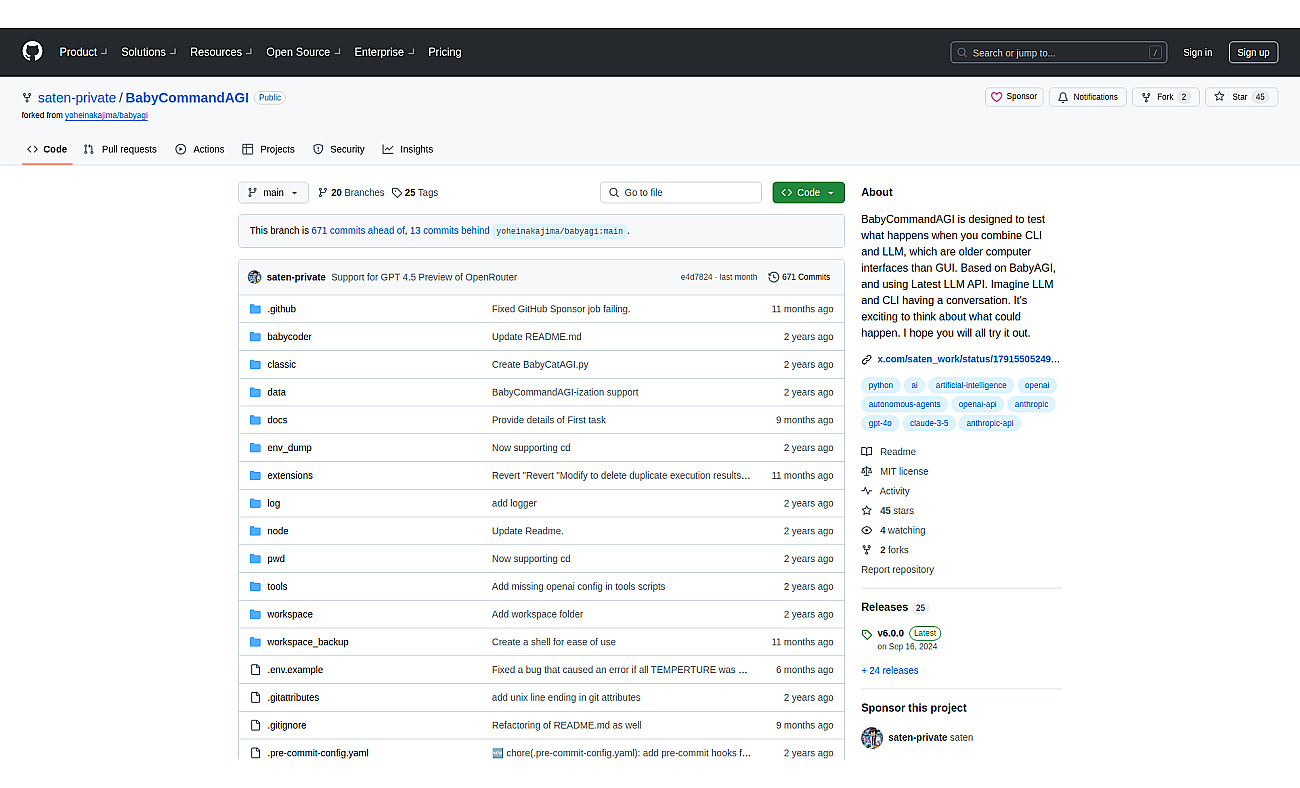This screenshot has width=1300, height=788.
Task: Click the env_dump folder icon
Action: (x=255, y=448)
